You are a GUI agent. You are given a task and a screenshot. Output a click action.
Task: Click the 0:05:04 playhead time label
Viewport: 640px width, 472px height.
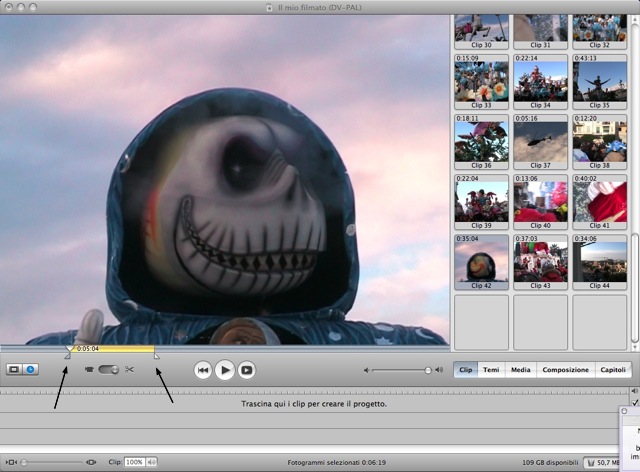click(x=88, y=349)
